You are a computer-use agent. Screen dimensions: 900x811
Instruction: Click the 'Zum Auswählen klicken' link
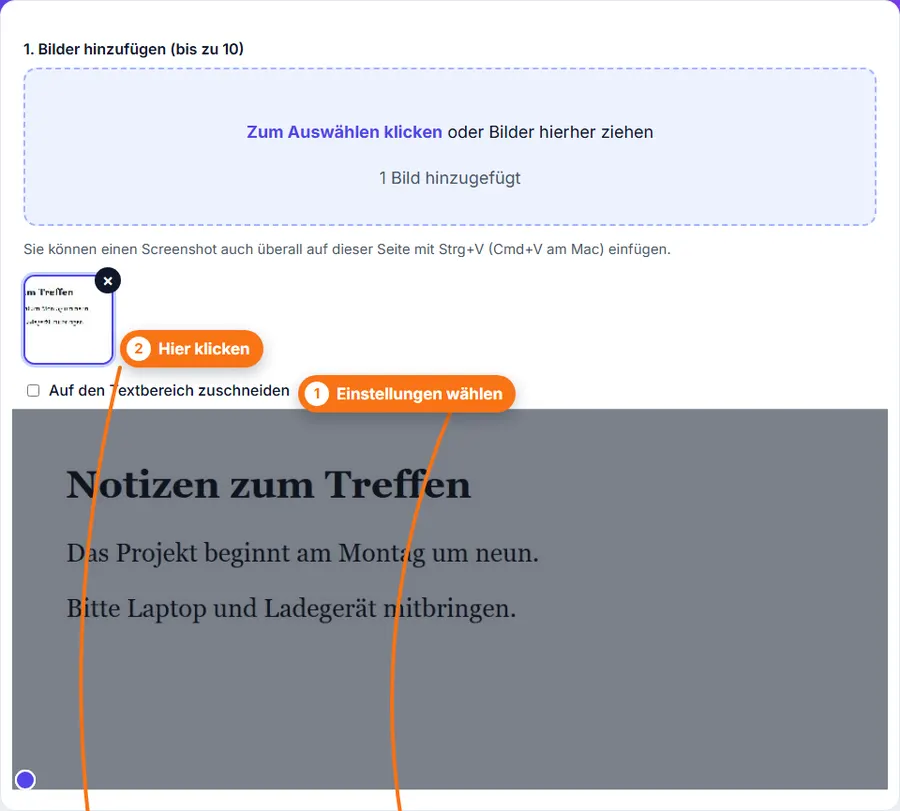click(344, 132)
